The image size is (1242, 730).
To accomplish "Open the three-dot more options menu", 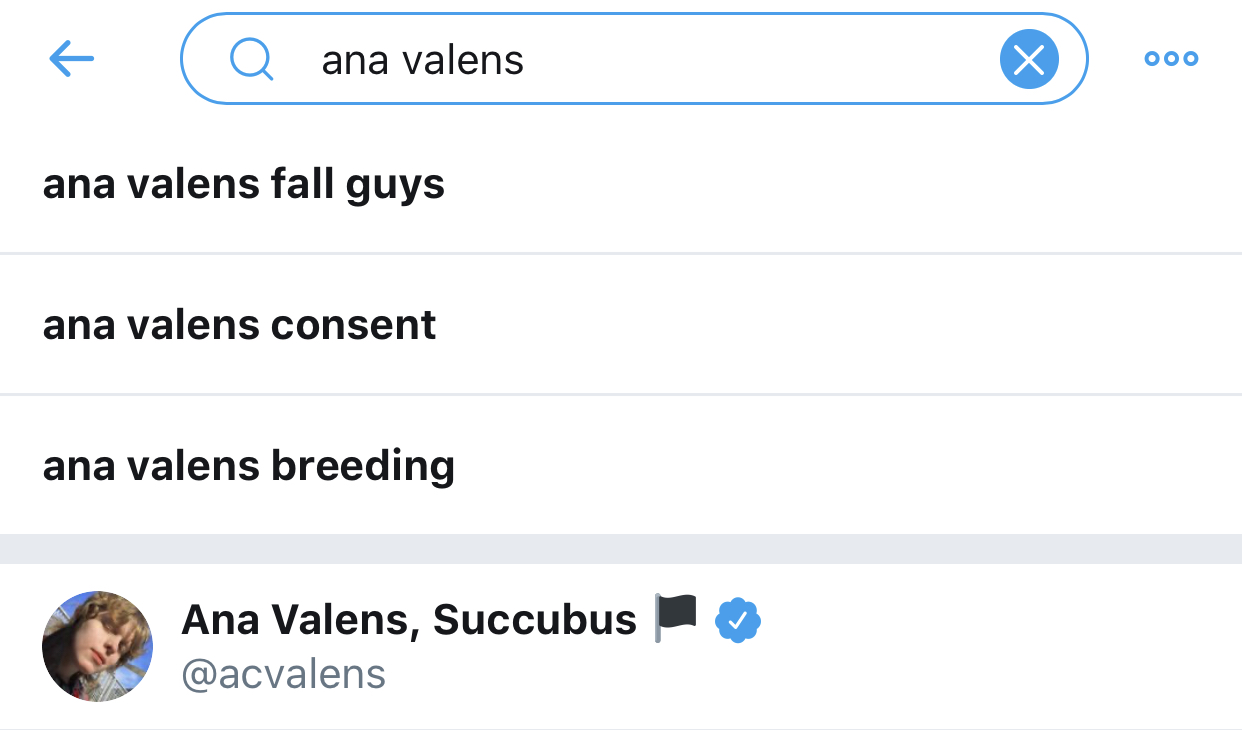I will pyautogui.click(x=1171, y=59).
